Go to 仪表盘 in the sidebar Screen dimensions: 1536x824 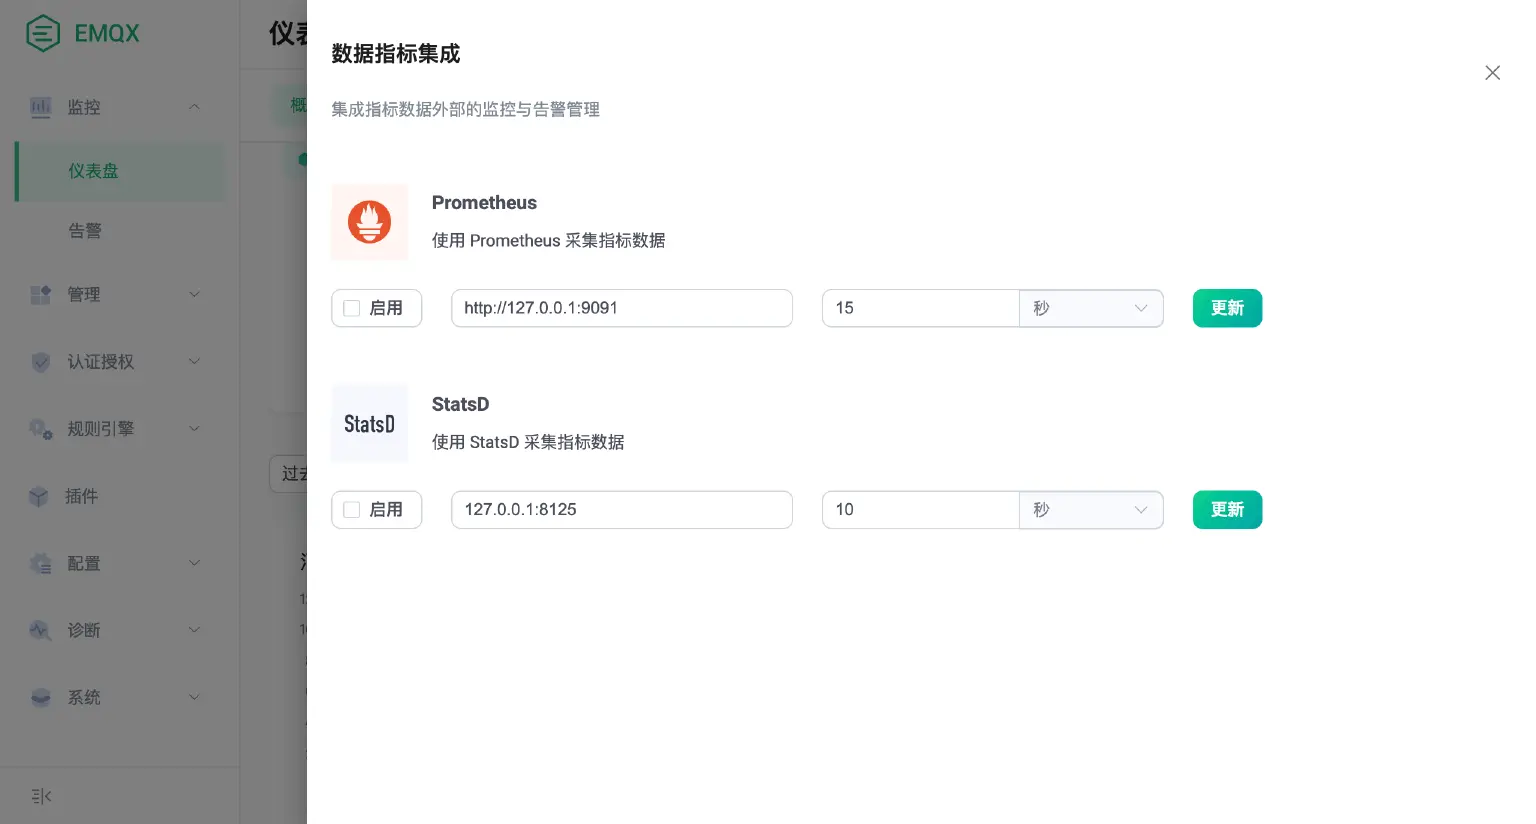pos(93,171)
